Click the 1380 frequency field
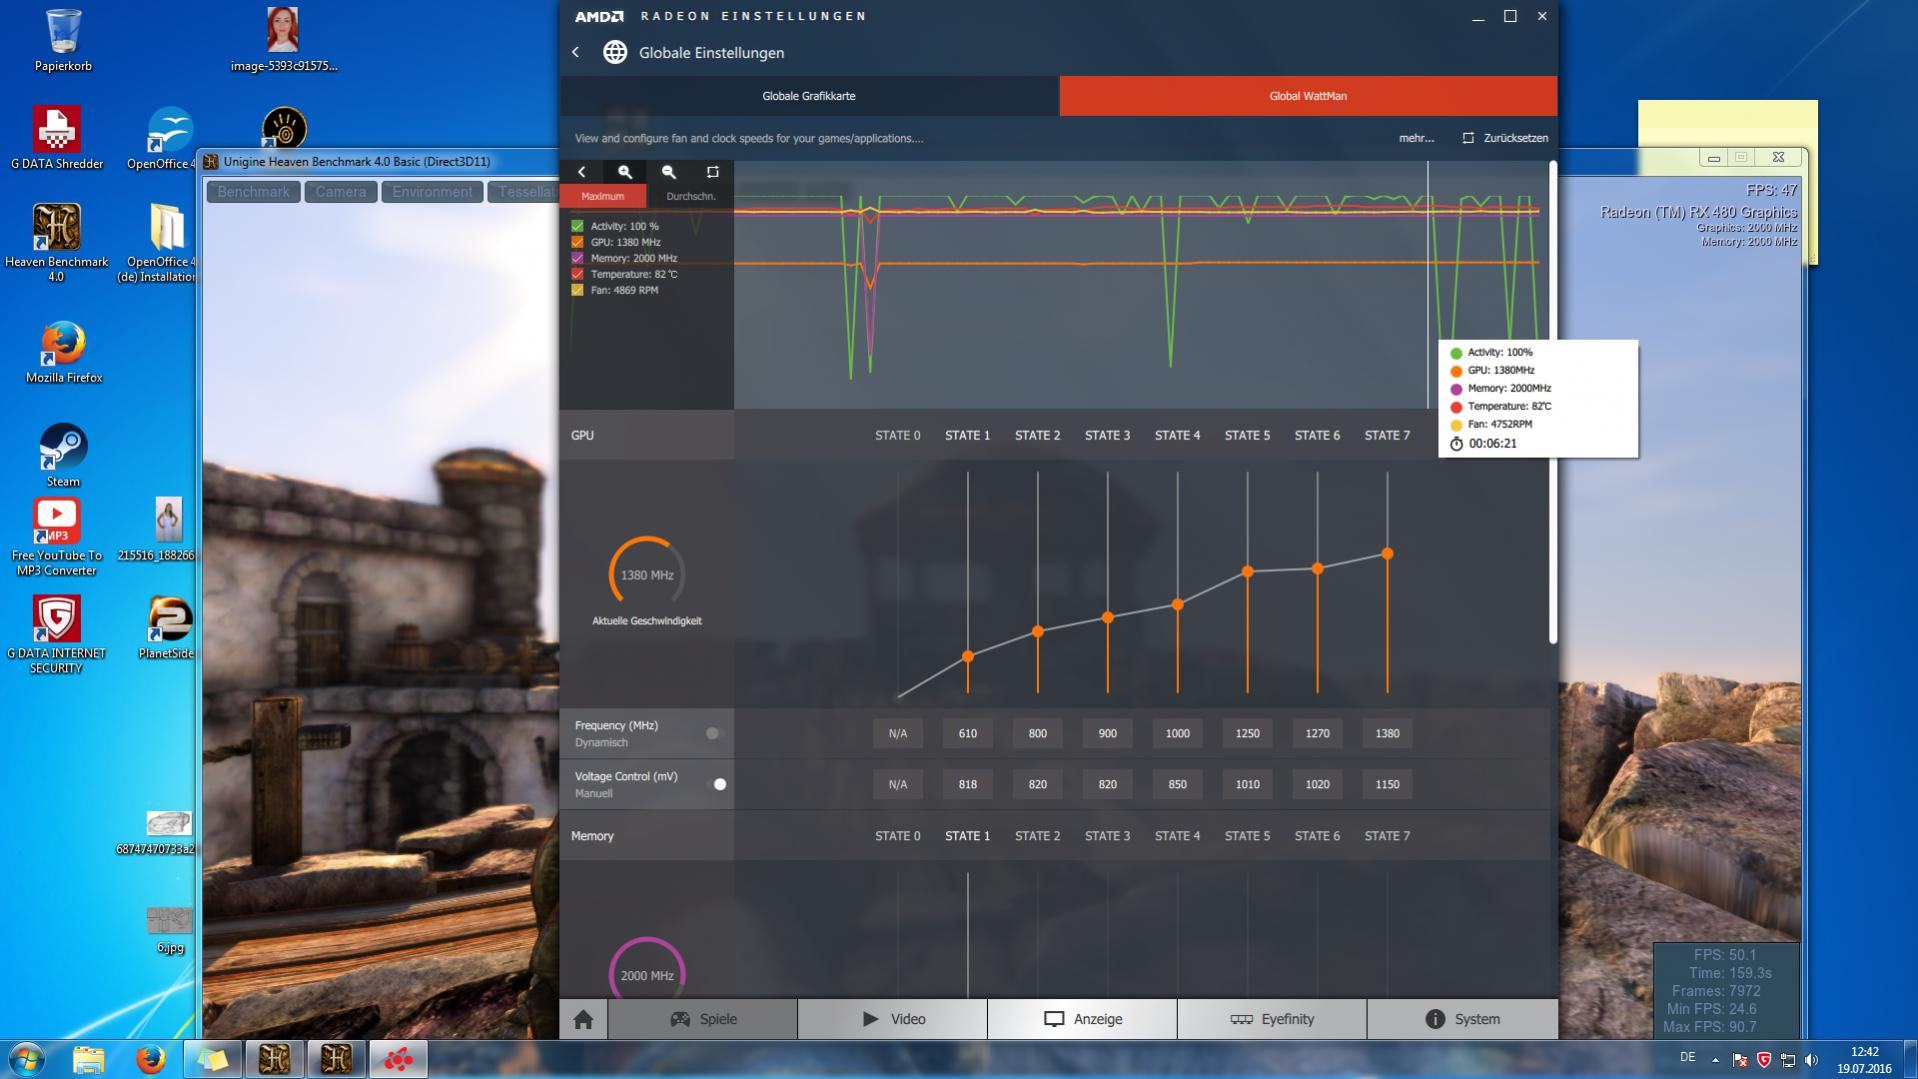Viewport: 1918px width, 1079px height. (x=1387, y=733)
